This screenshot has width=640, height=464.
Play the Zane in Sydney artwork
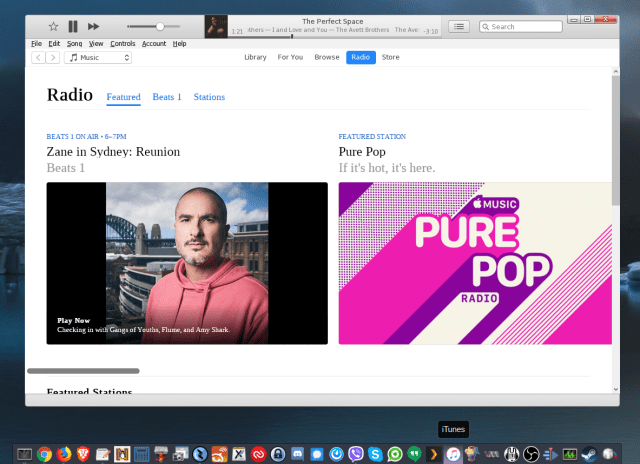pyautogui.click(x=187, y=263)
